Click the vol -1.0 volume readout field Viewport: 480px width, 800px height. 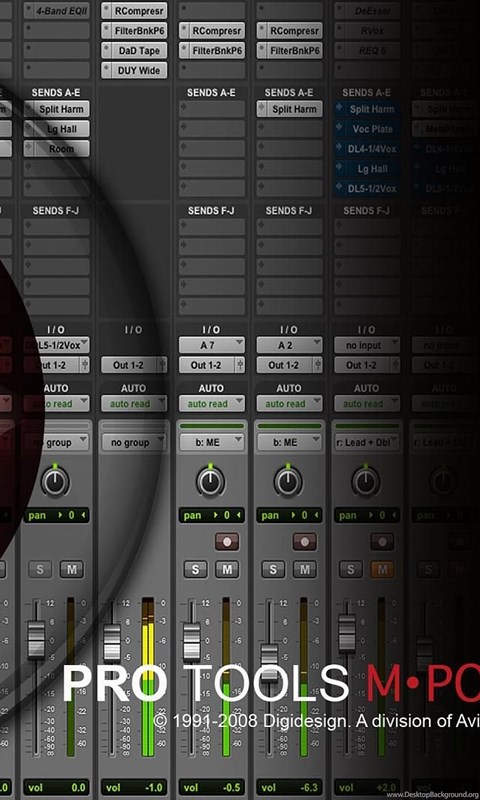click(x=134, y=787)
